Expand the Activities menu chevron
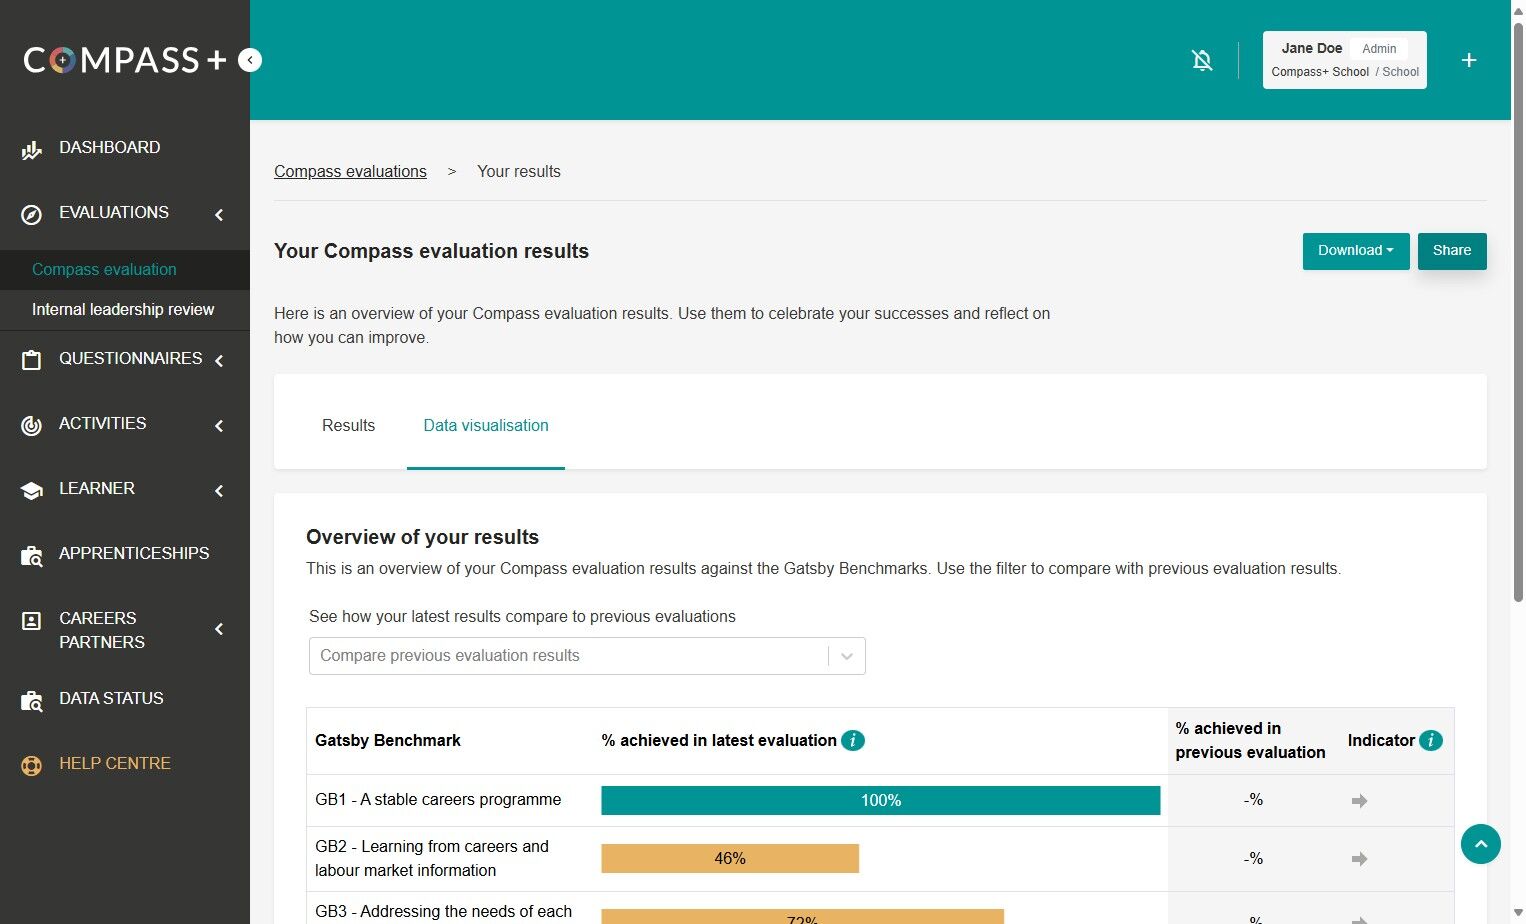This screenshot has width=1526, height=924. pyautogui.click(x=219, y=425)
